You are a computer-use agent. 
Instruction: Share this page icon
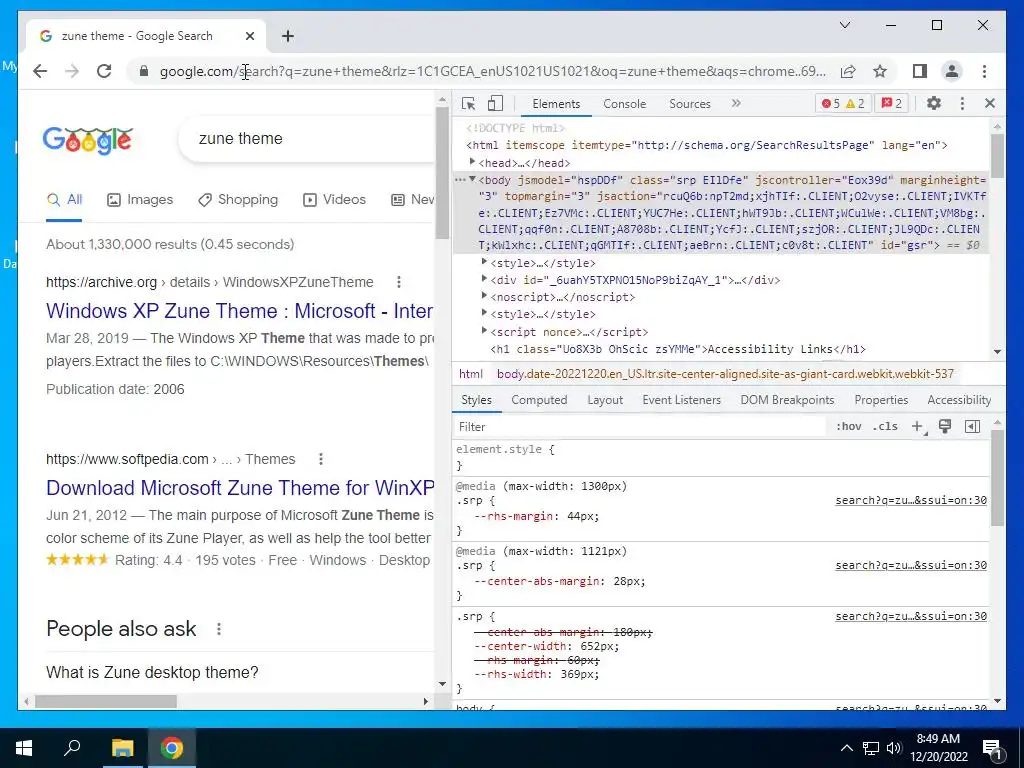click(848, 71)
